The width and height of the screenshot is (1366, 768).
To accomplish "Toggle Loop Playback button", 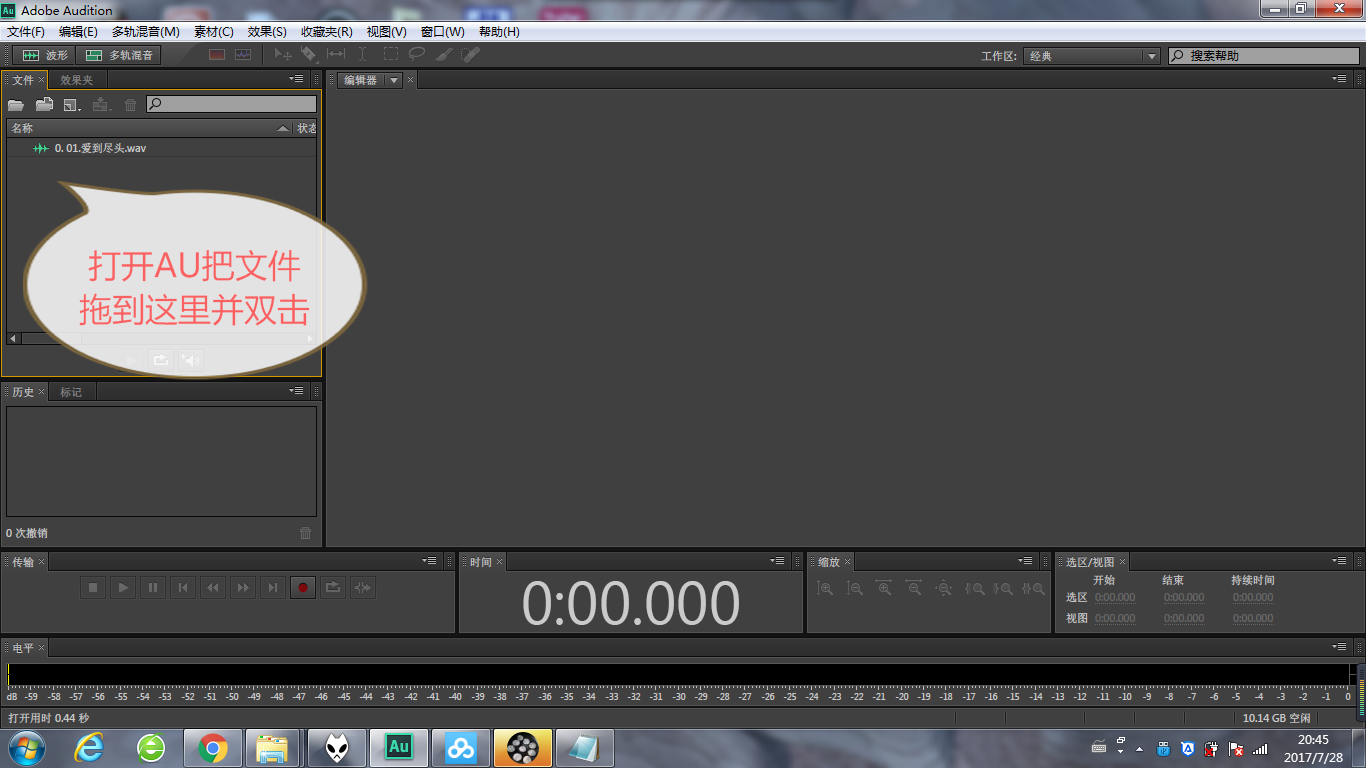I will tap(333, 588).
